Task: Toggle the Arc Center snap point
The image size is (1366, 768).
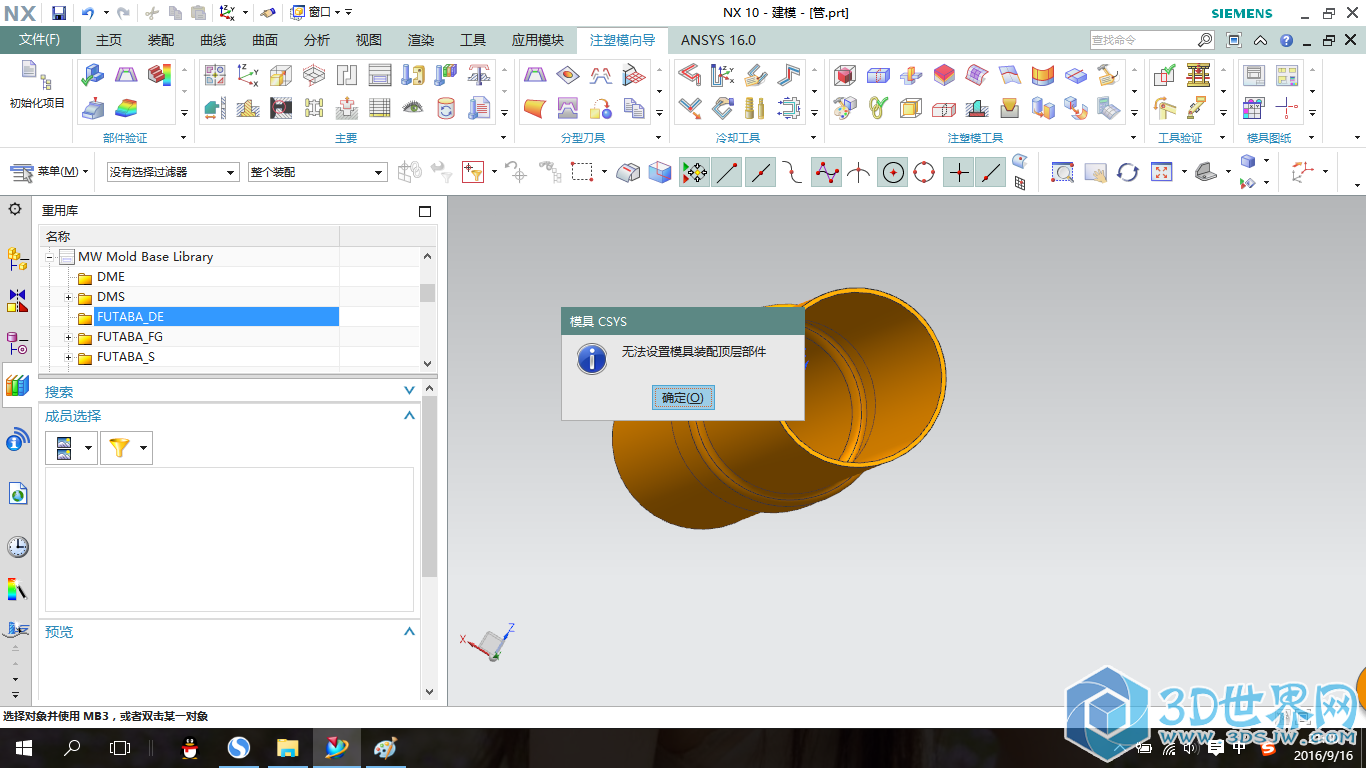Action: point(893,172)
